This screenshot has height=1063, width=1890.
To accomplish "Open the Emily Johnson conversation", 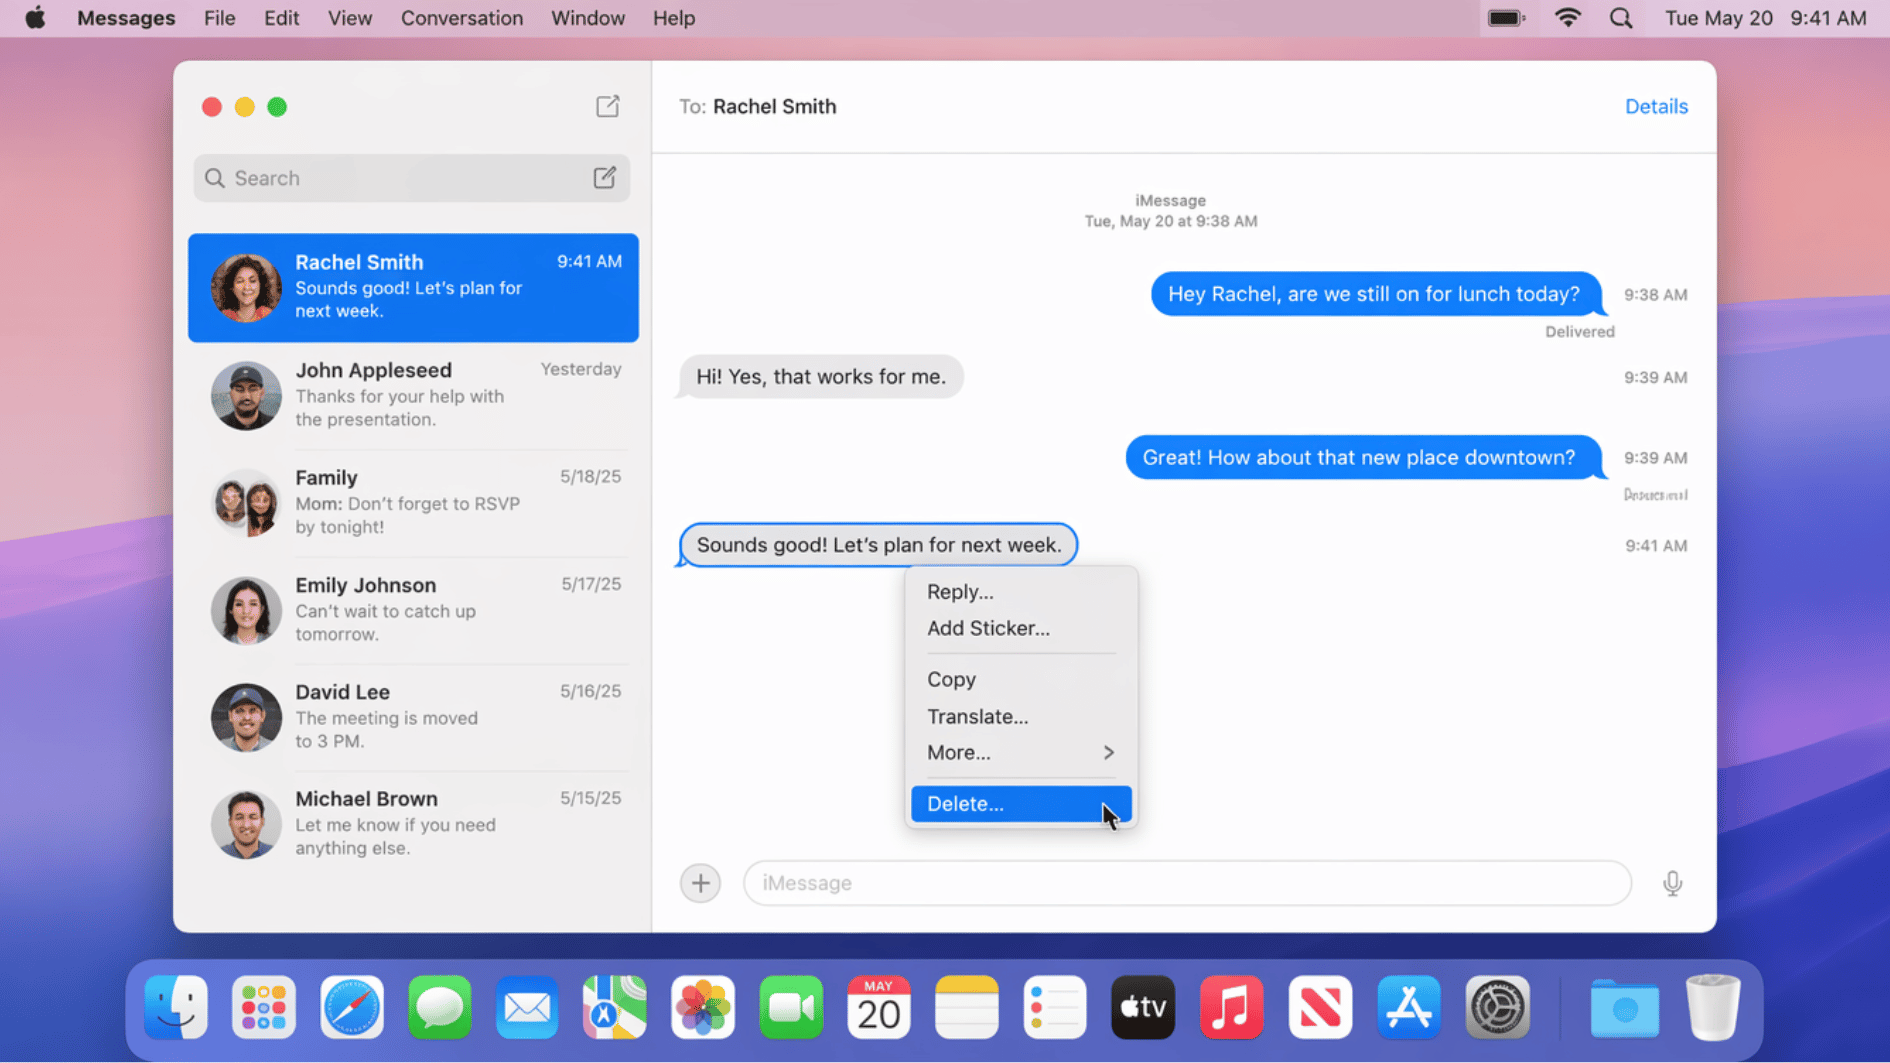I will [x=413, y=609].
